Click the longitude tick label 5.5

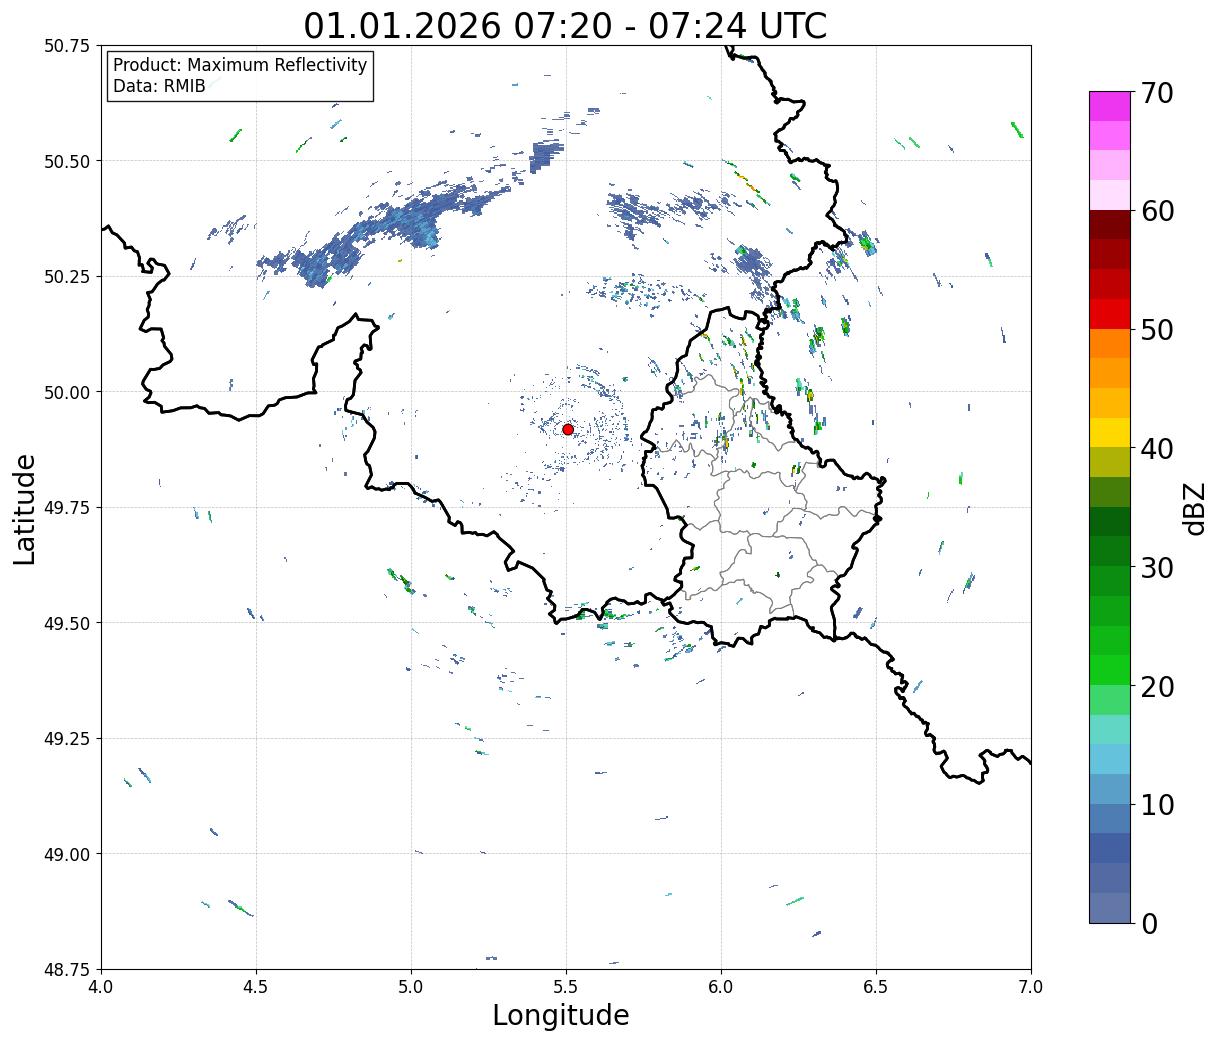(566, 987)
